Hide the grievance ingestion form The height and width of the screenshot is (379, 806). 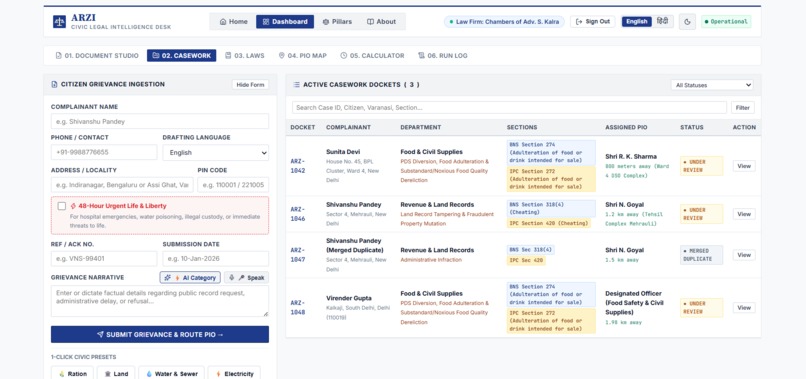click(250, 84)
